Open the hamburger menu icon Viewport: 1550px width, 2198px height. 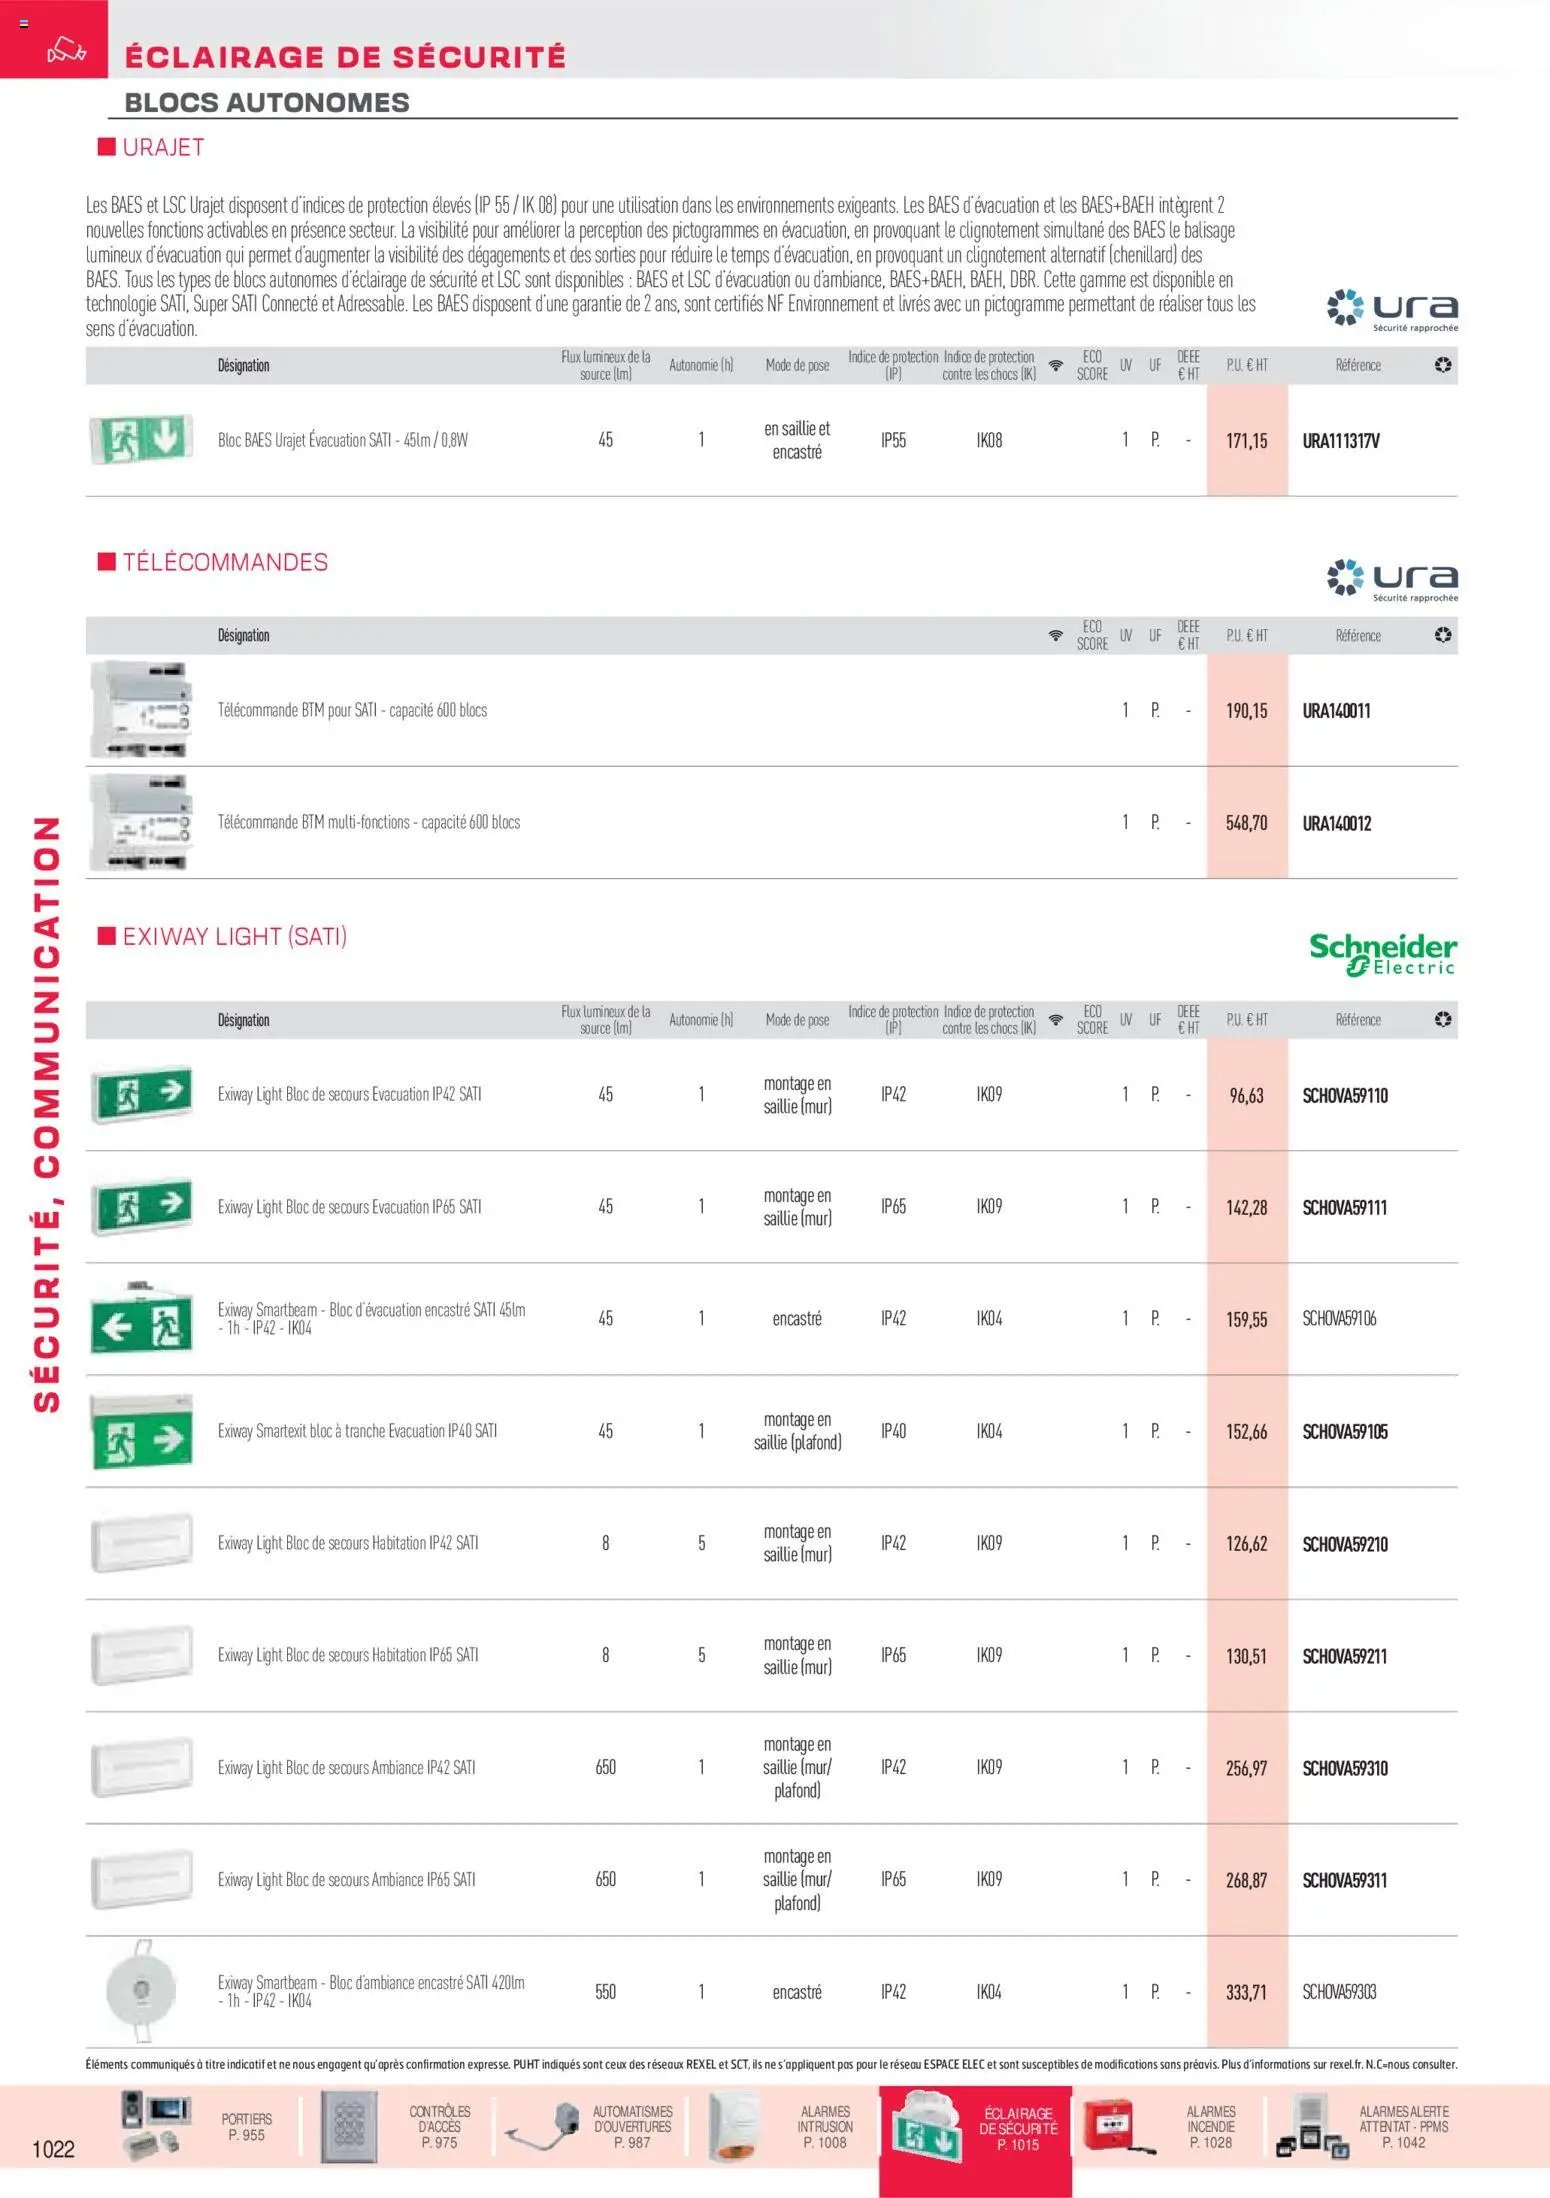point(24,23)
